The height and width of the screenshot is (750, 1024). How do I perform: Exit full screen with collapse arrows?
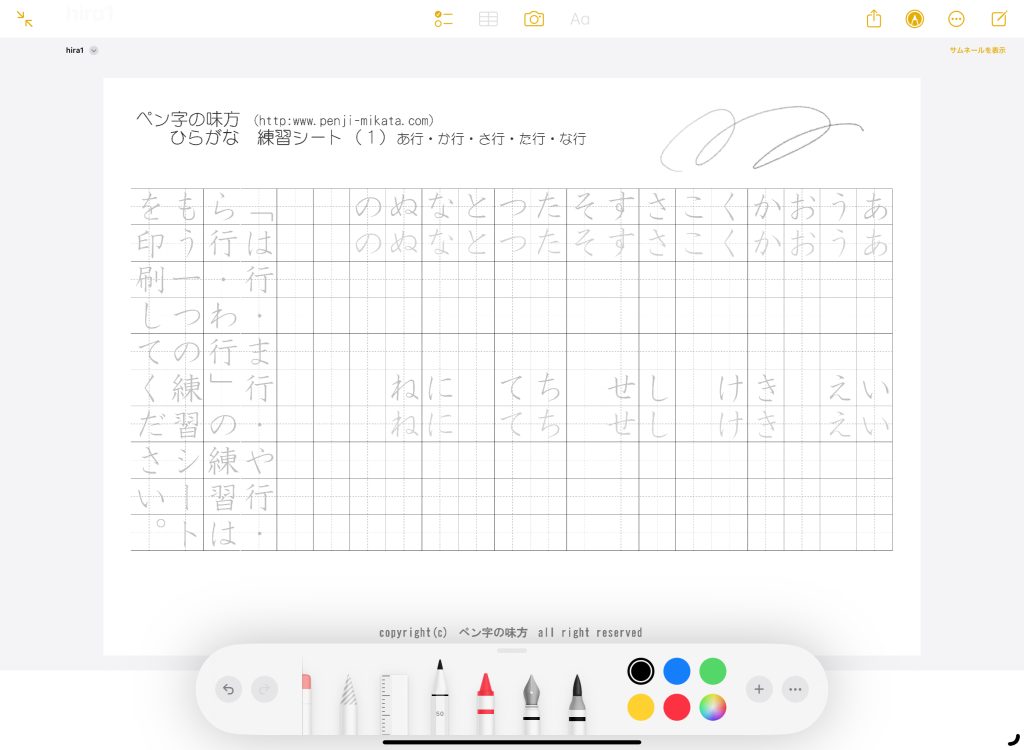pyautogui.click(x=25, y=19)
